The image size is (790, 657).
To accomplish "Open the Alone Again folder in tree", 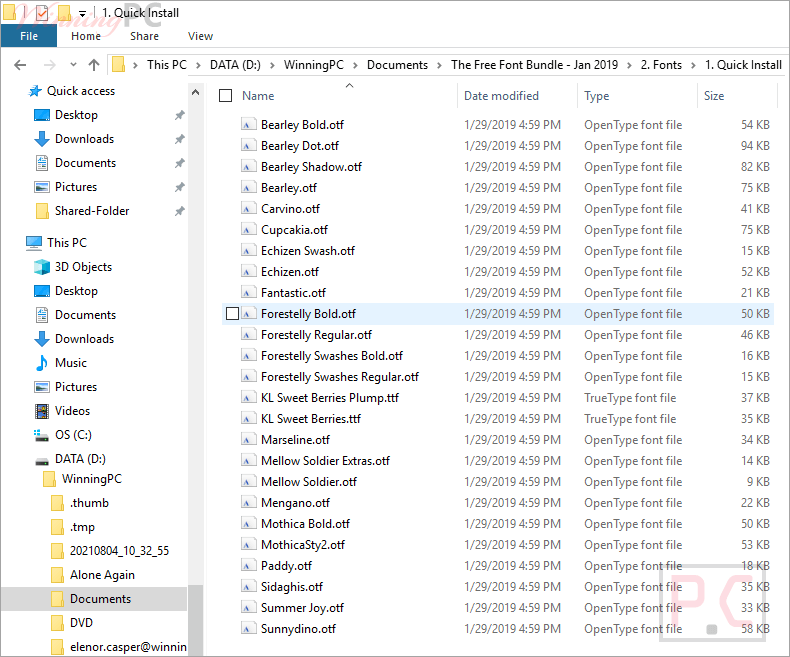I will pos(102,575).
